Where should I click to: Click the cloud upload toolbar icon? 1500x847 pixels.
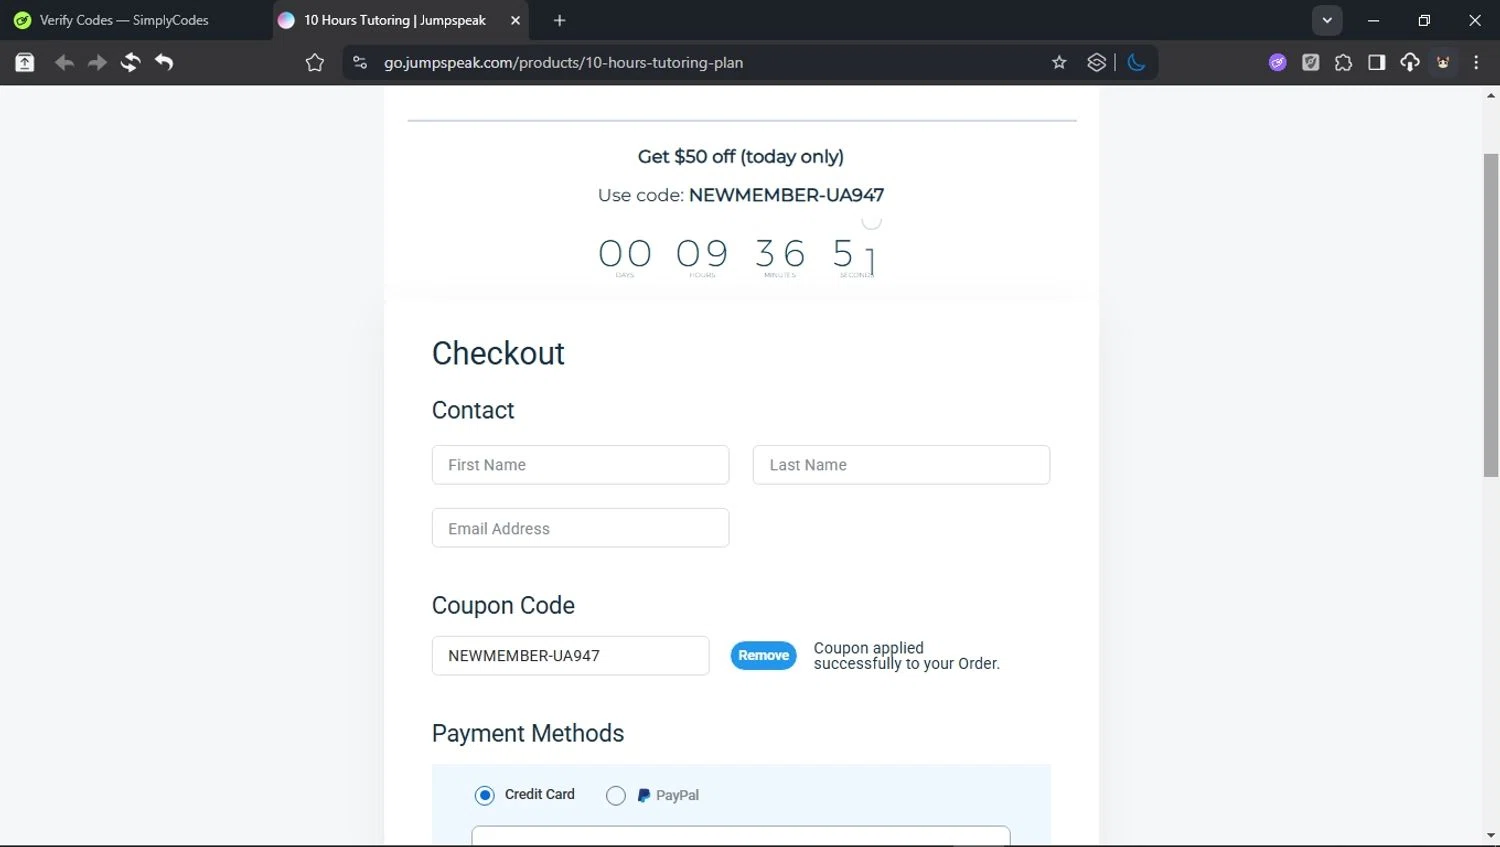tap(1410, 62)
